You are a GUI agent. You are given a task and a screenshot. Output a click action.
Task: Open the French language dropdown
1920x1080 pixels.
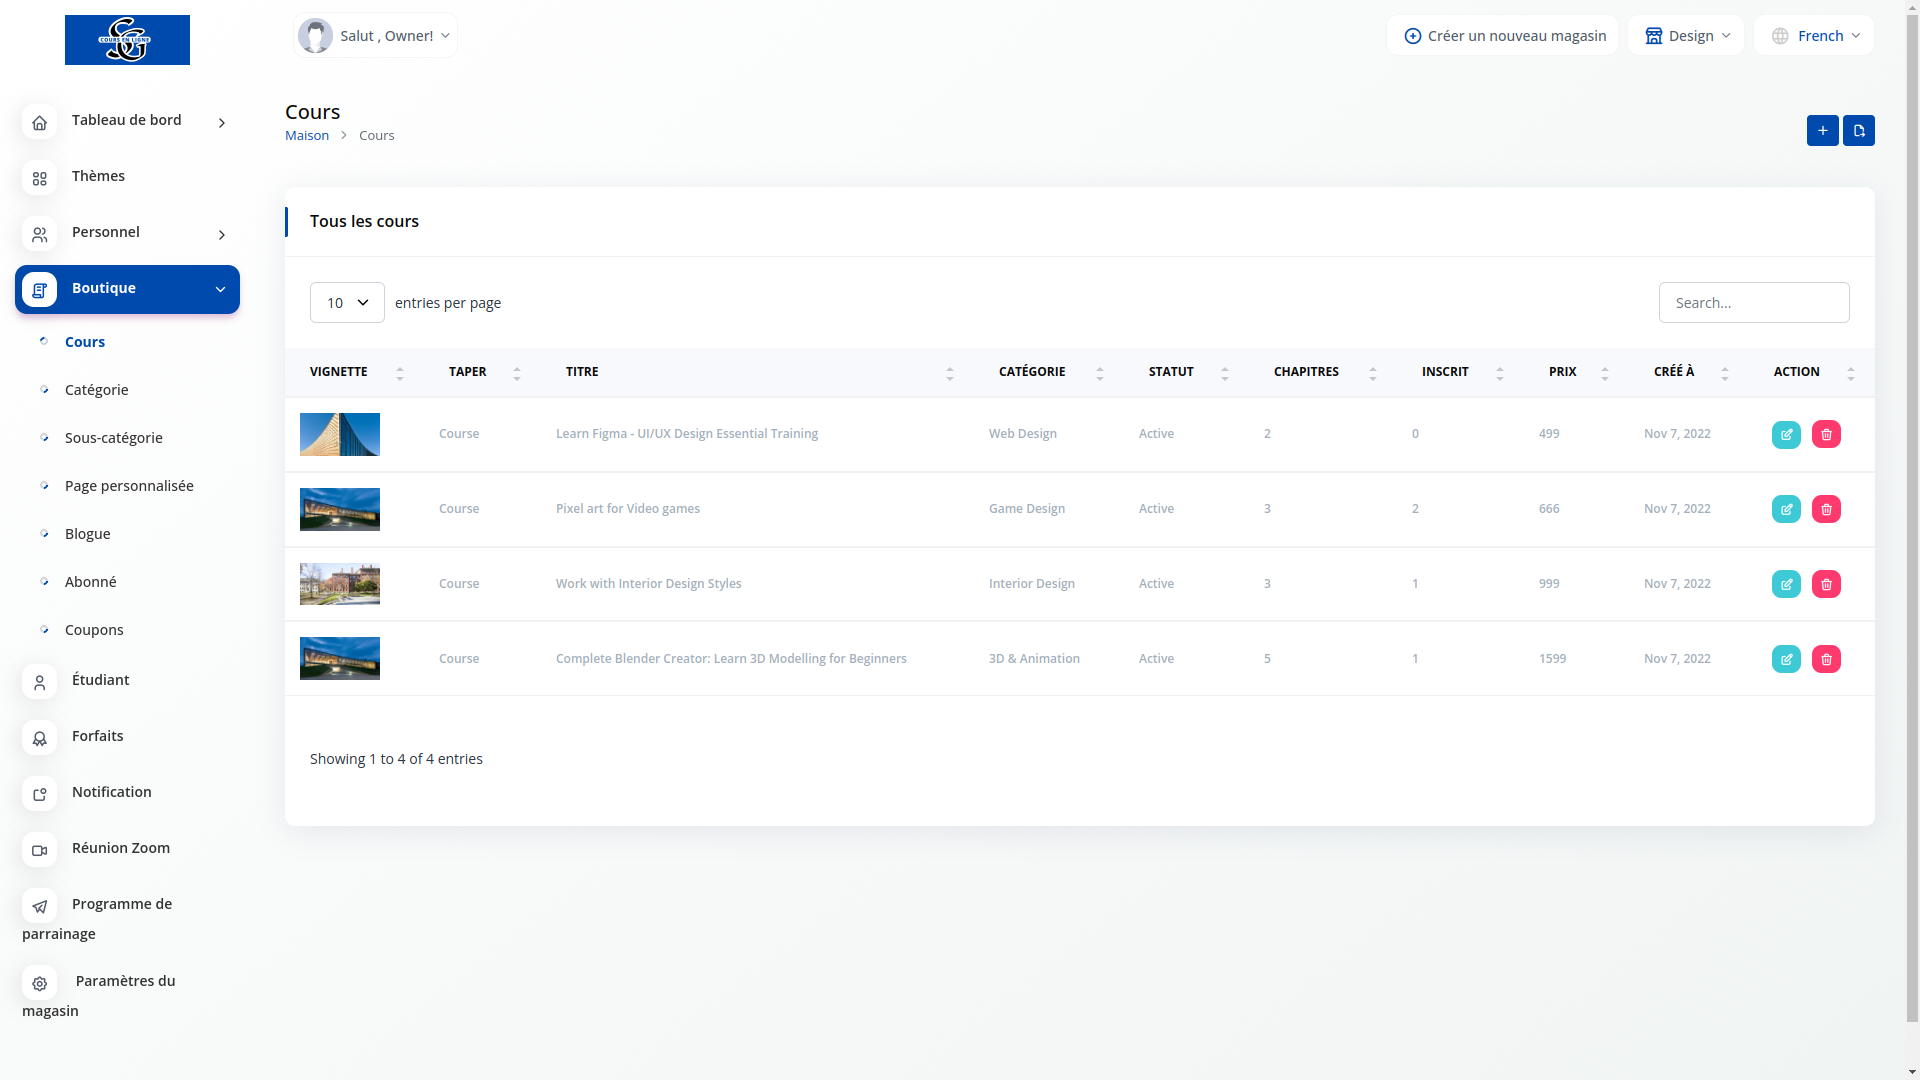coord(1813,36)
